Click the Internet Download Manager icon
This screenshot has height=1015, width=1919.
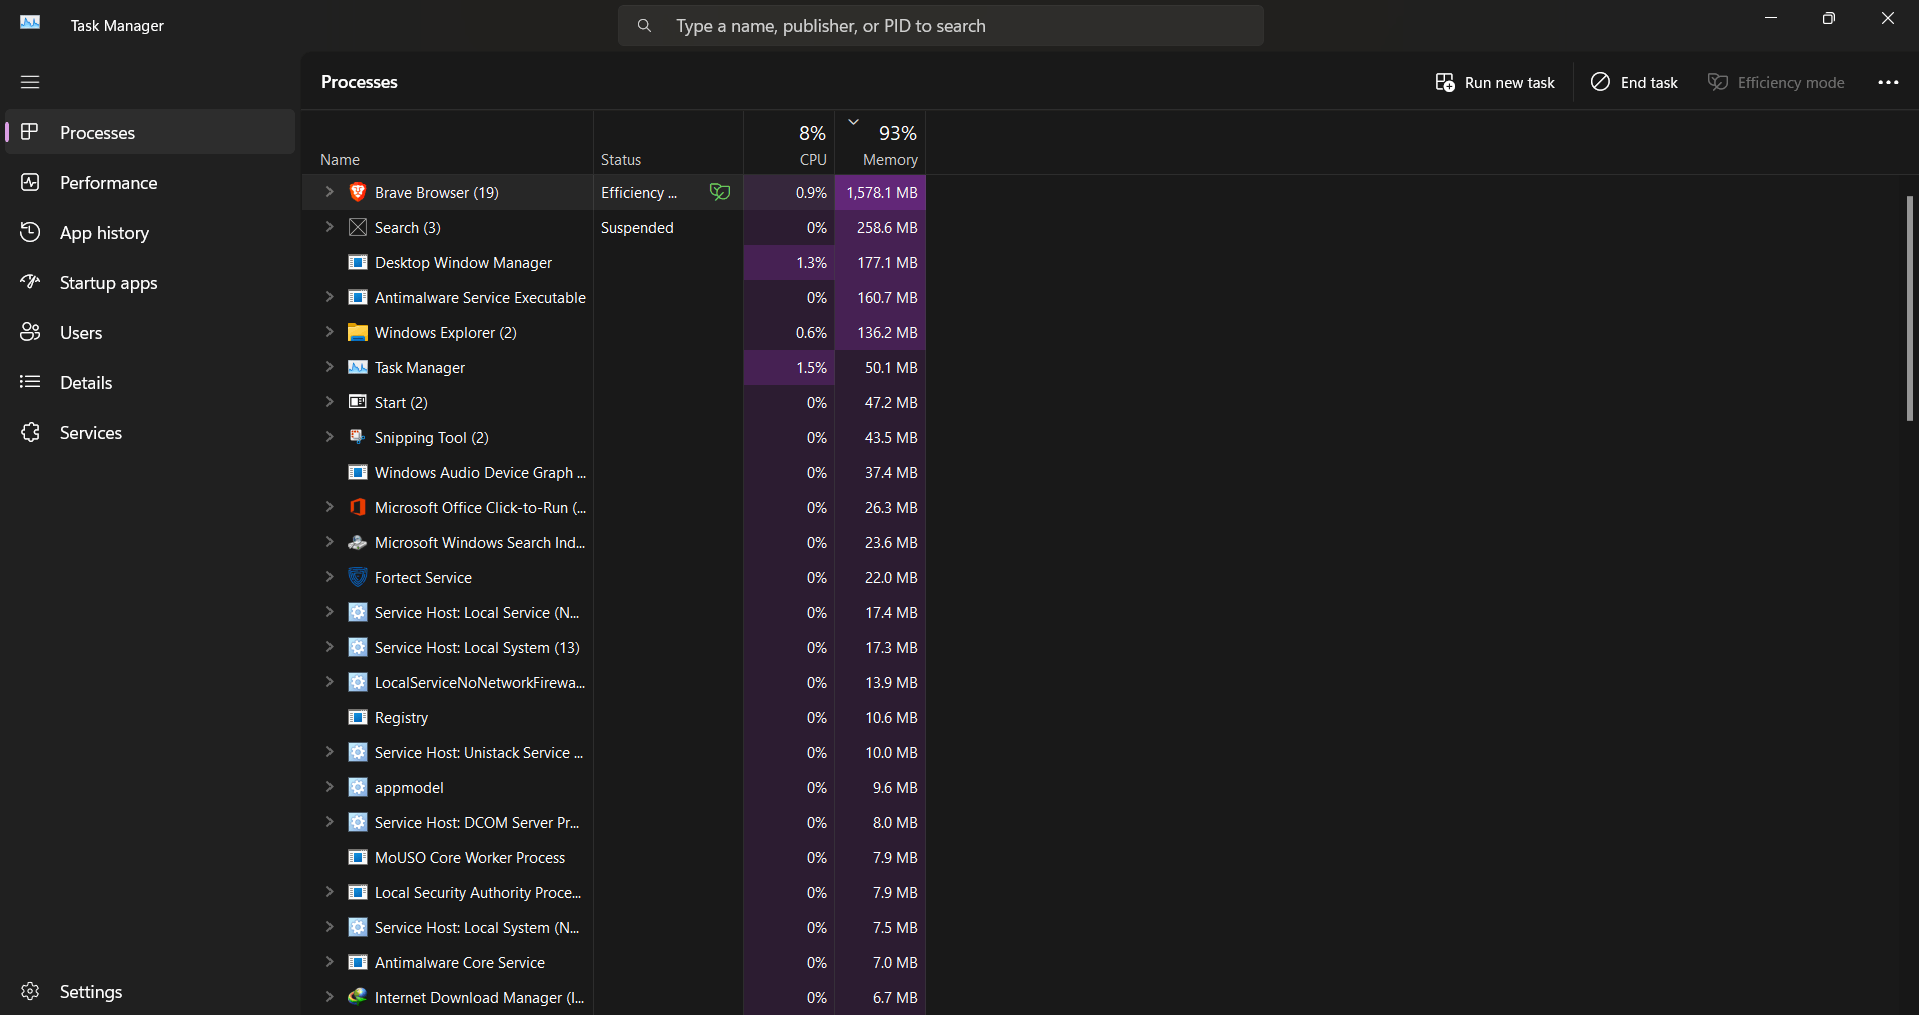pyautogui.click(x=357, y=997)
